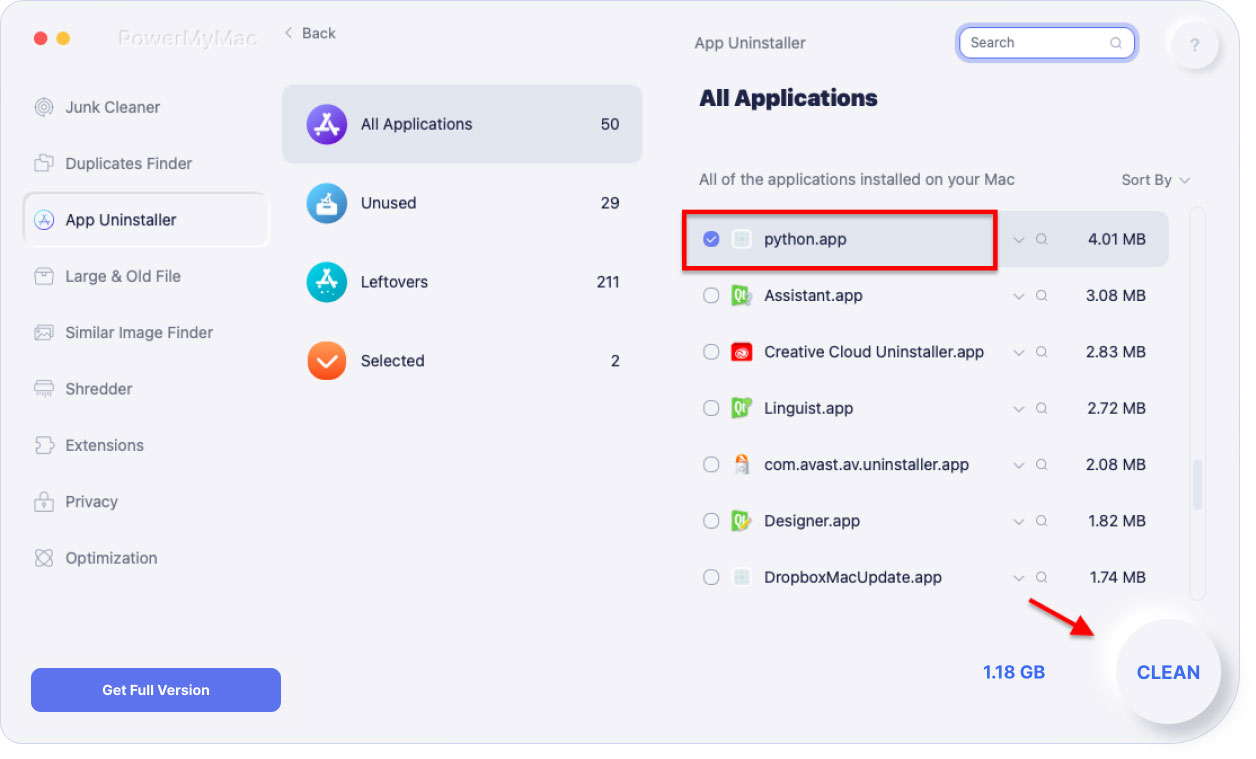
Task: Expand com.avast.av.uninstaller.app details chevron
Action: click(1019, 465)
